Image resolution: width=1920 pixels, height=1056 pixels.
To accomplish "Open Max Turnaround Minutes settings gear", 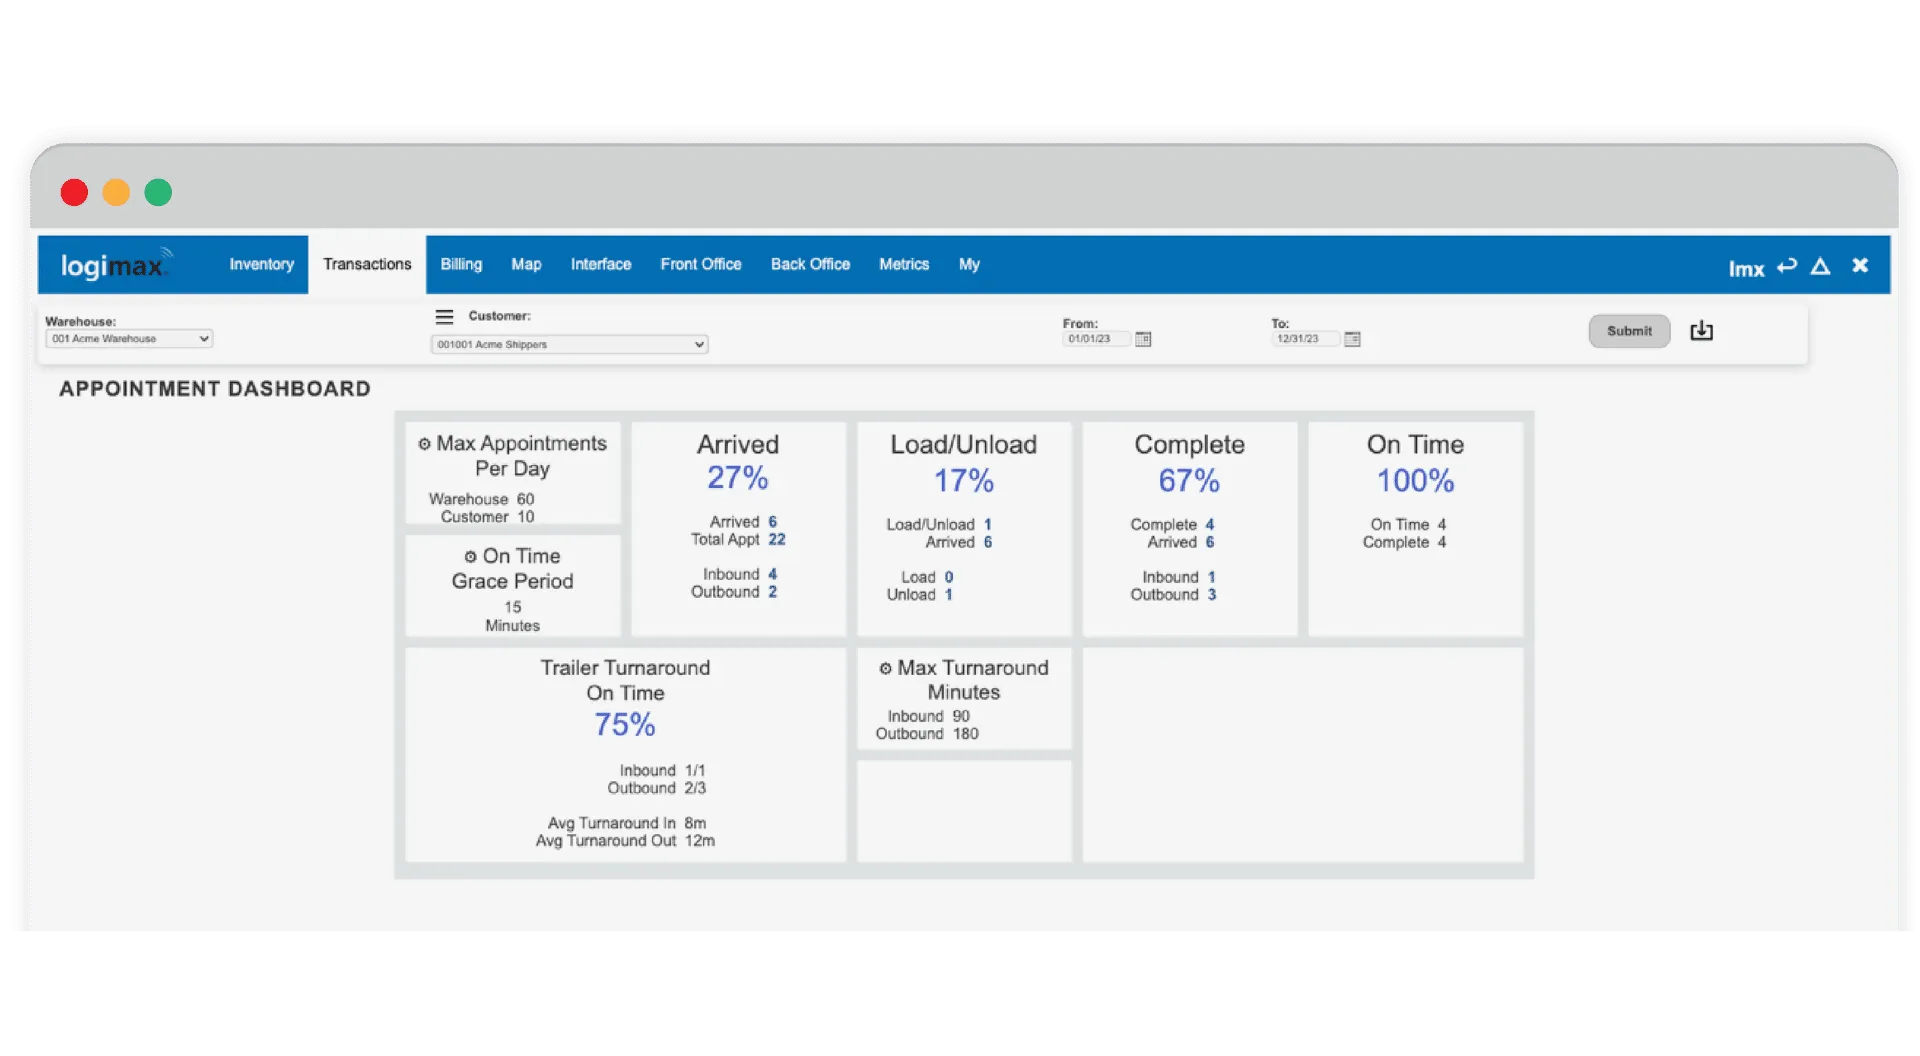I will click(x=885, y=669).
